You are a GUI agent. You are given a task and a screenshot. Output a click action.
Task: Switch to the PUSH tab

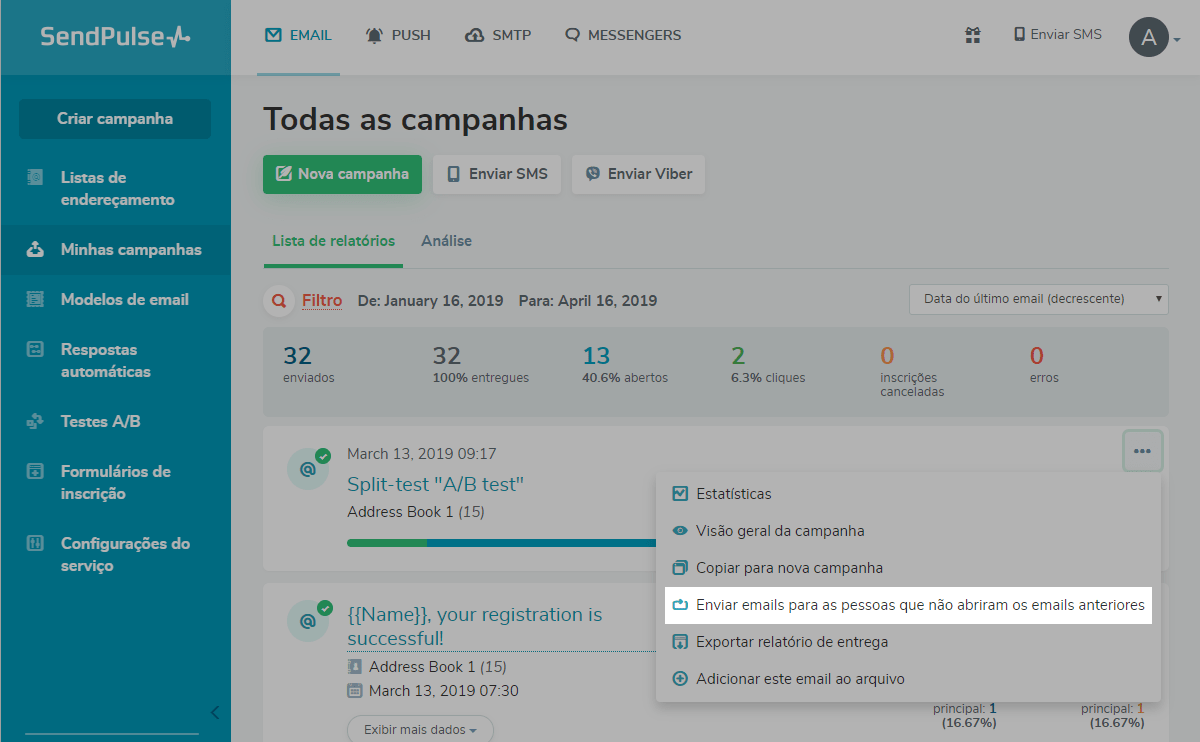(x=398, y=35)
